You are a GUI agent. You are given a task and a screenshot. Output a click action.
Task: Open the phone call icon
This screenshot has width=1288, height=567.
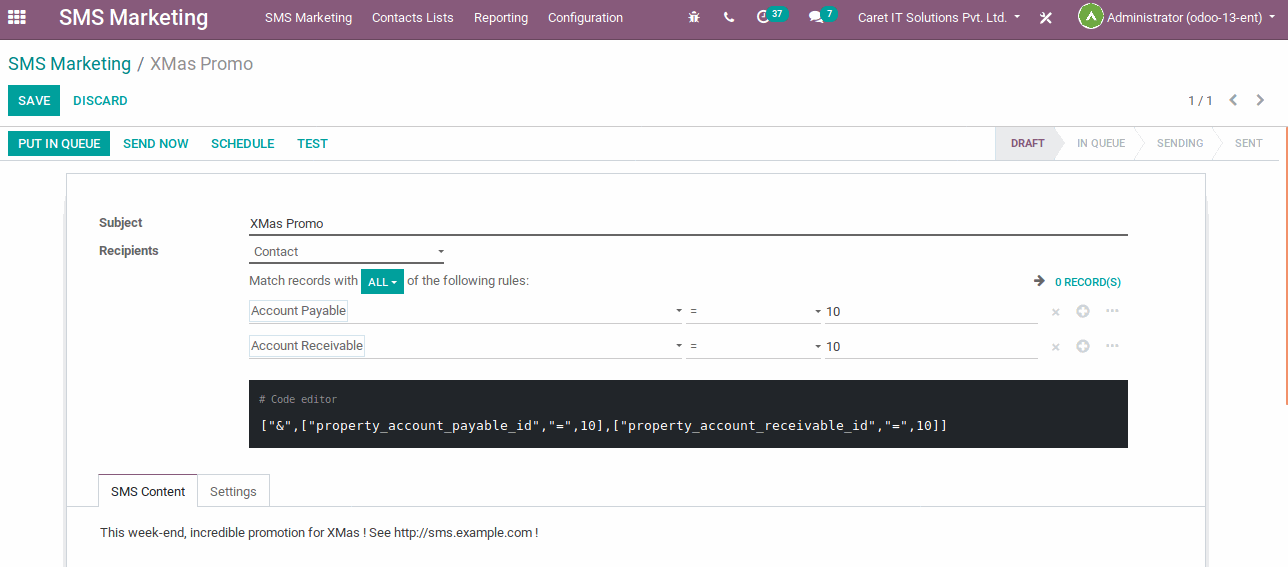coord(728,17)
